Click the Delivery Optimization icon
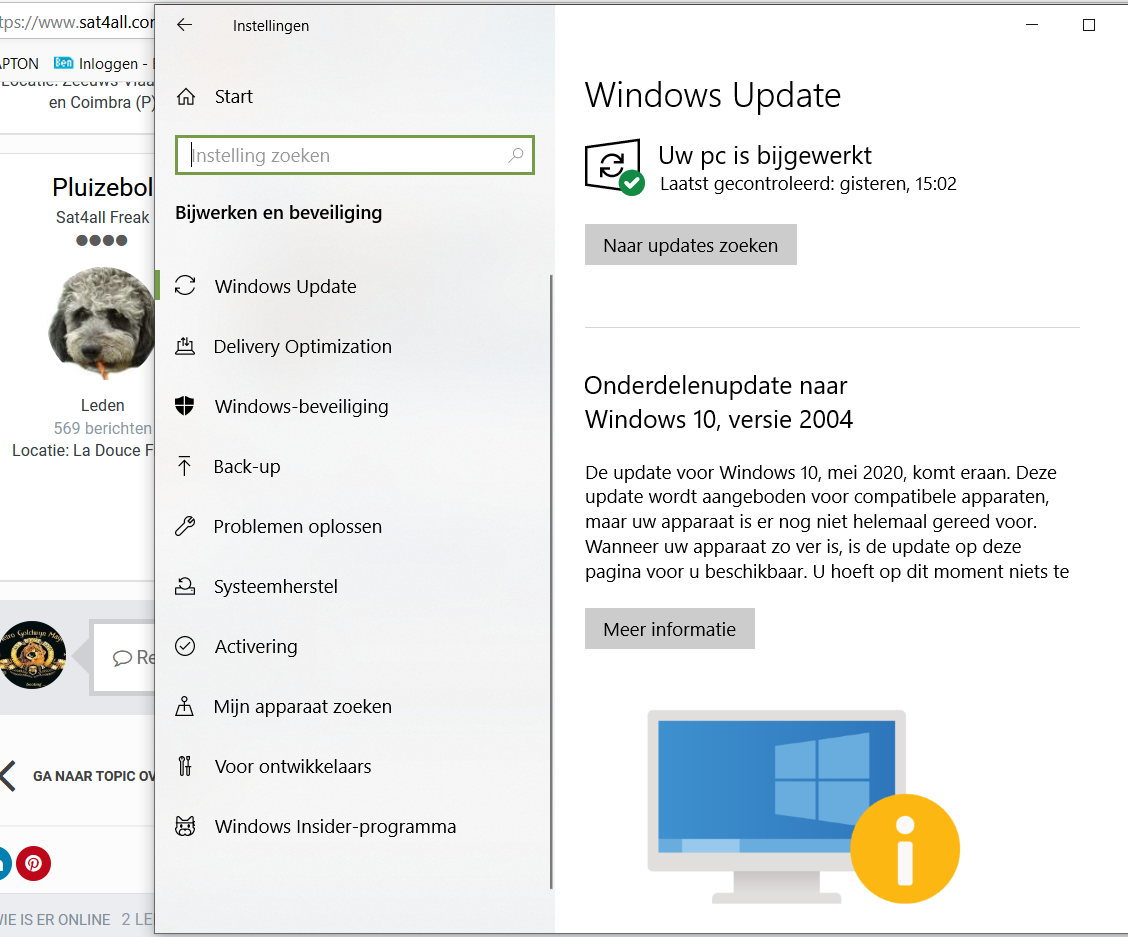 [185, 346]
